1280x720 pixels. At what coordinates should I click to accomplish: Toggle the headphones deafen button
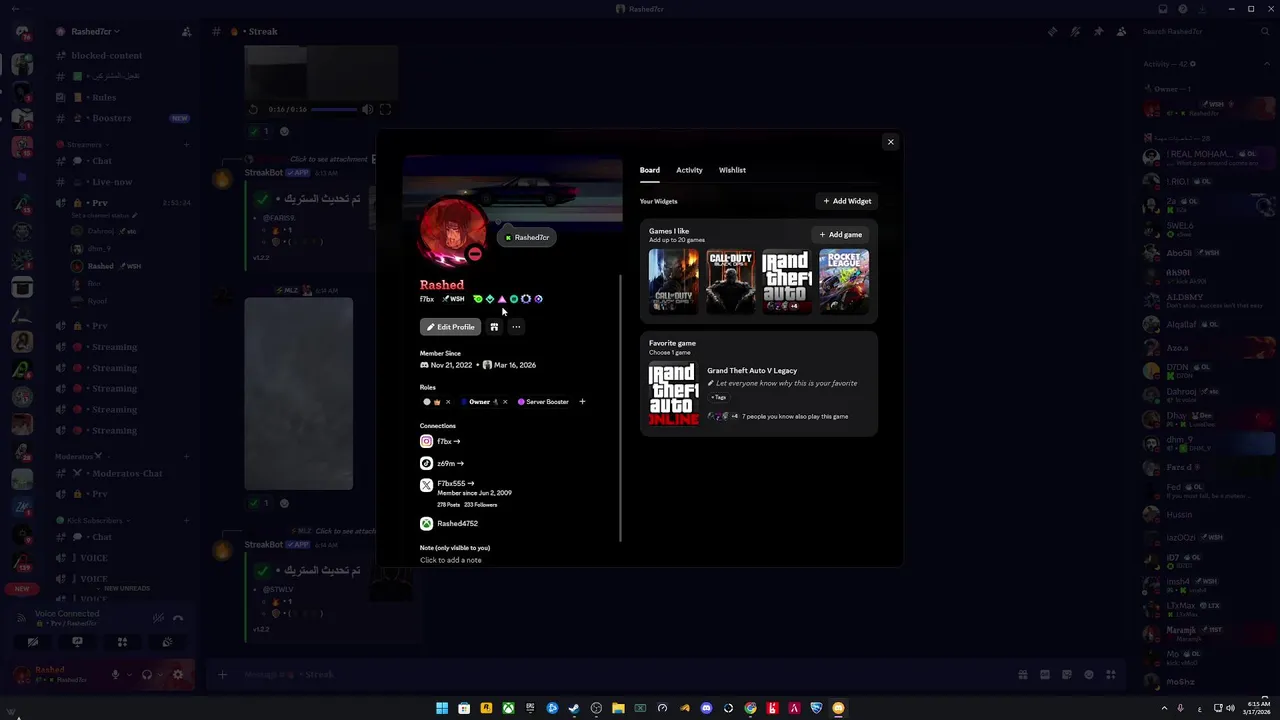point(147,675)
